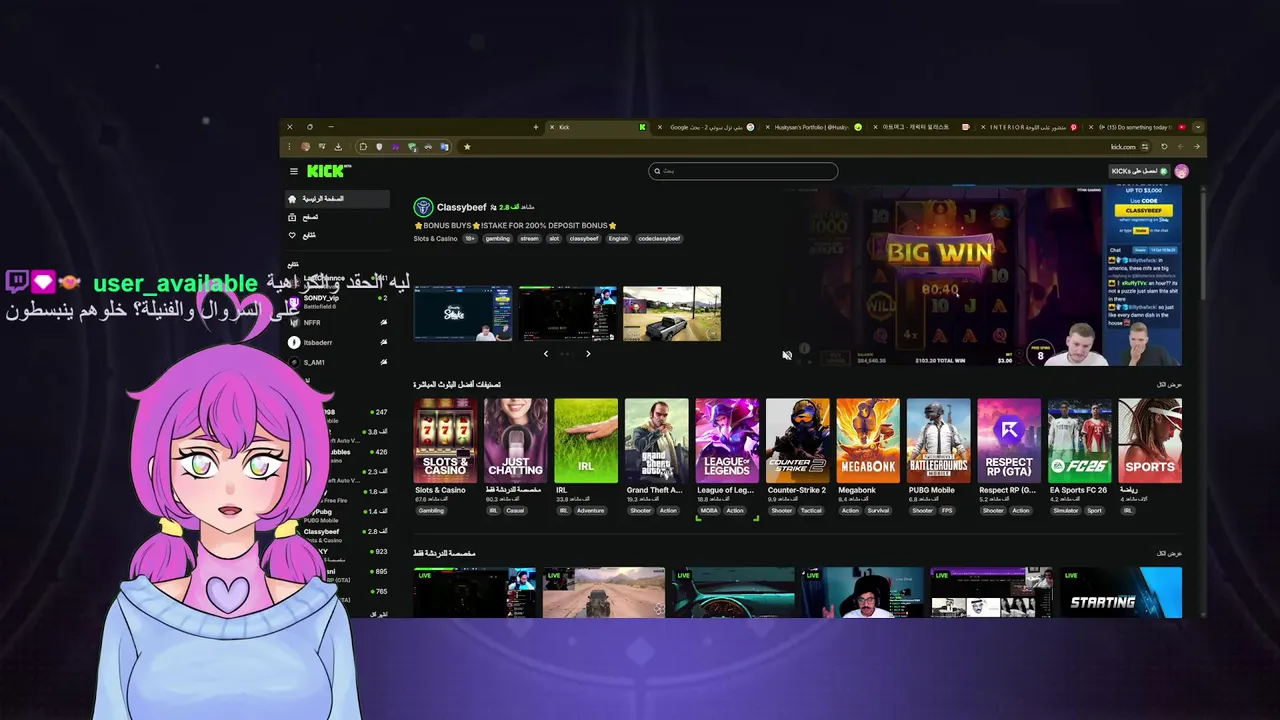Click the MOBA tag under League of Legends

709,511
